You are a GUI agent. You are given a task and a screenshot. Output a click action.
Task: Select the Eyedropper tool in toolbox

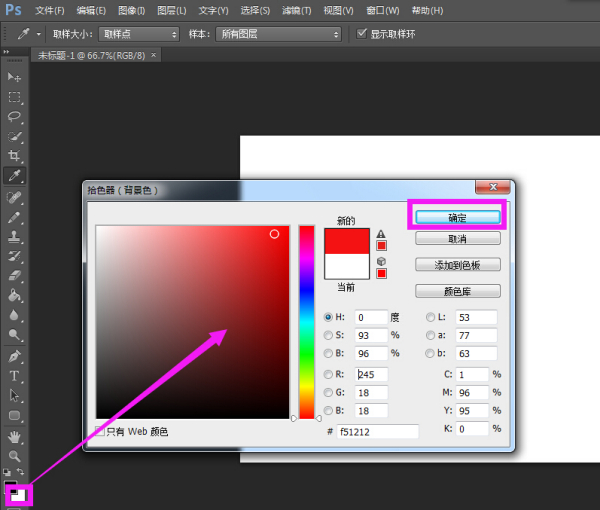coord(14,176)
